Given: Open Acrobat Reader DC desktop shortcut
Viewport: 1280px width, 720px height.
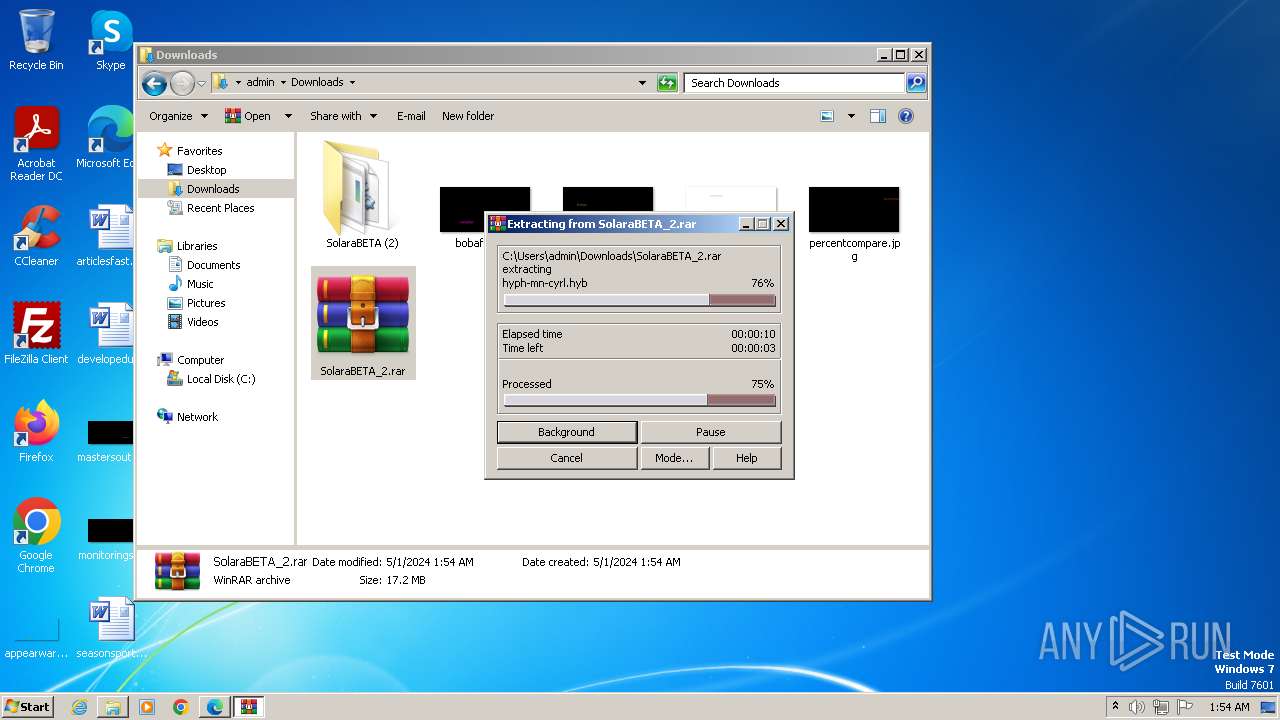Looking at the screenshot, I should coord(36,144).
